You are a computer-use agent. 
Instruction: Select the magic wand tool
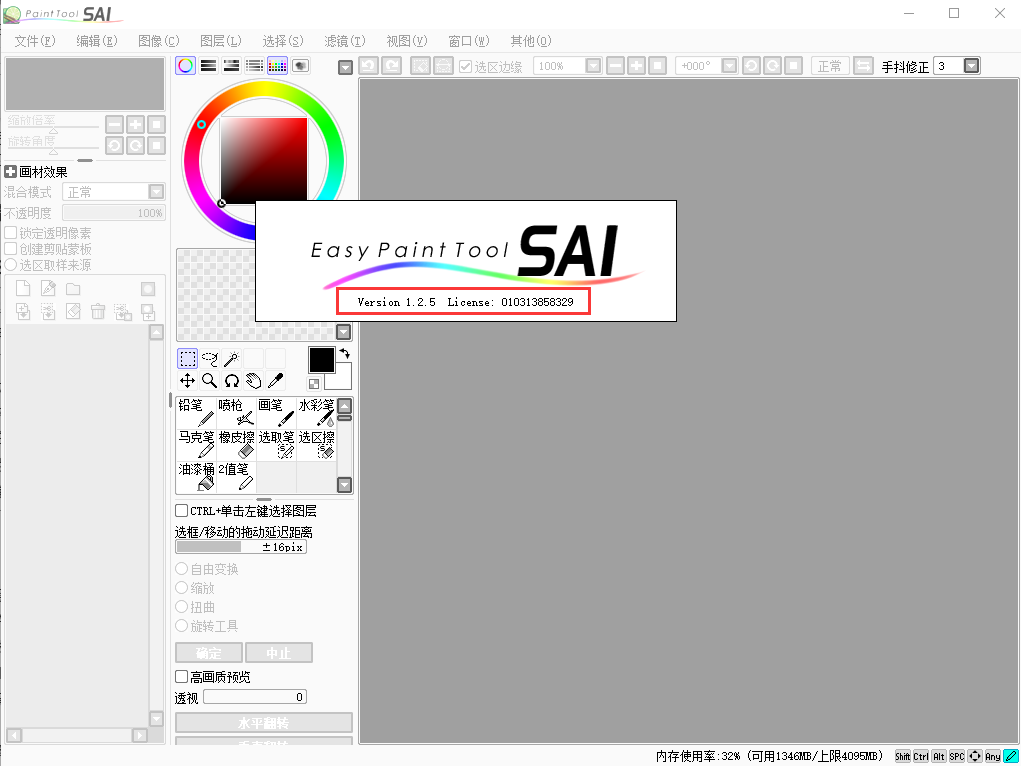[232, 358]
